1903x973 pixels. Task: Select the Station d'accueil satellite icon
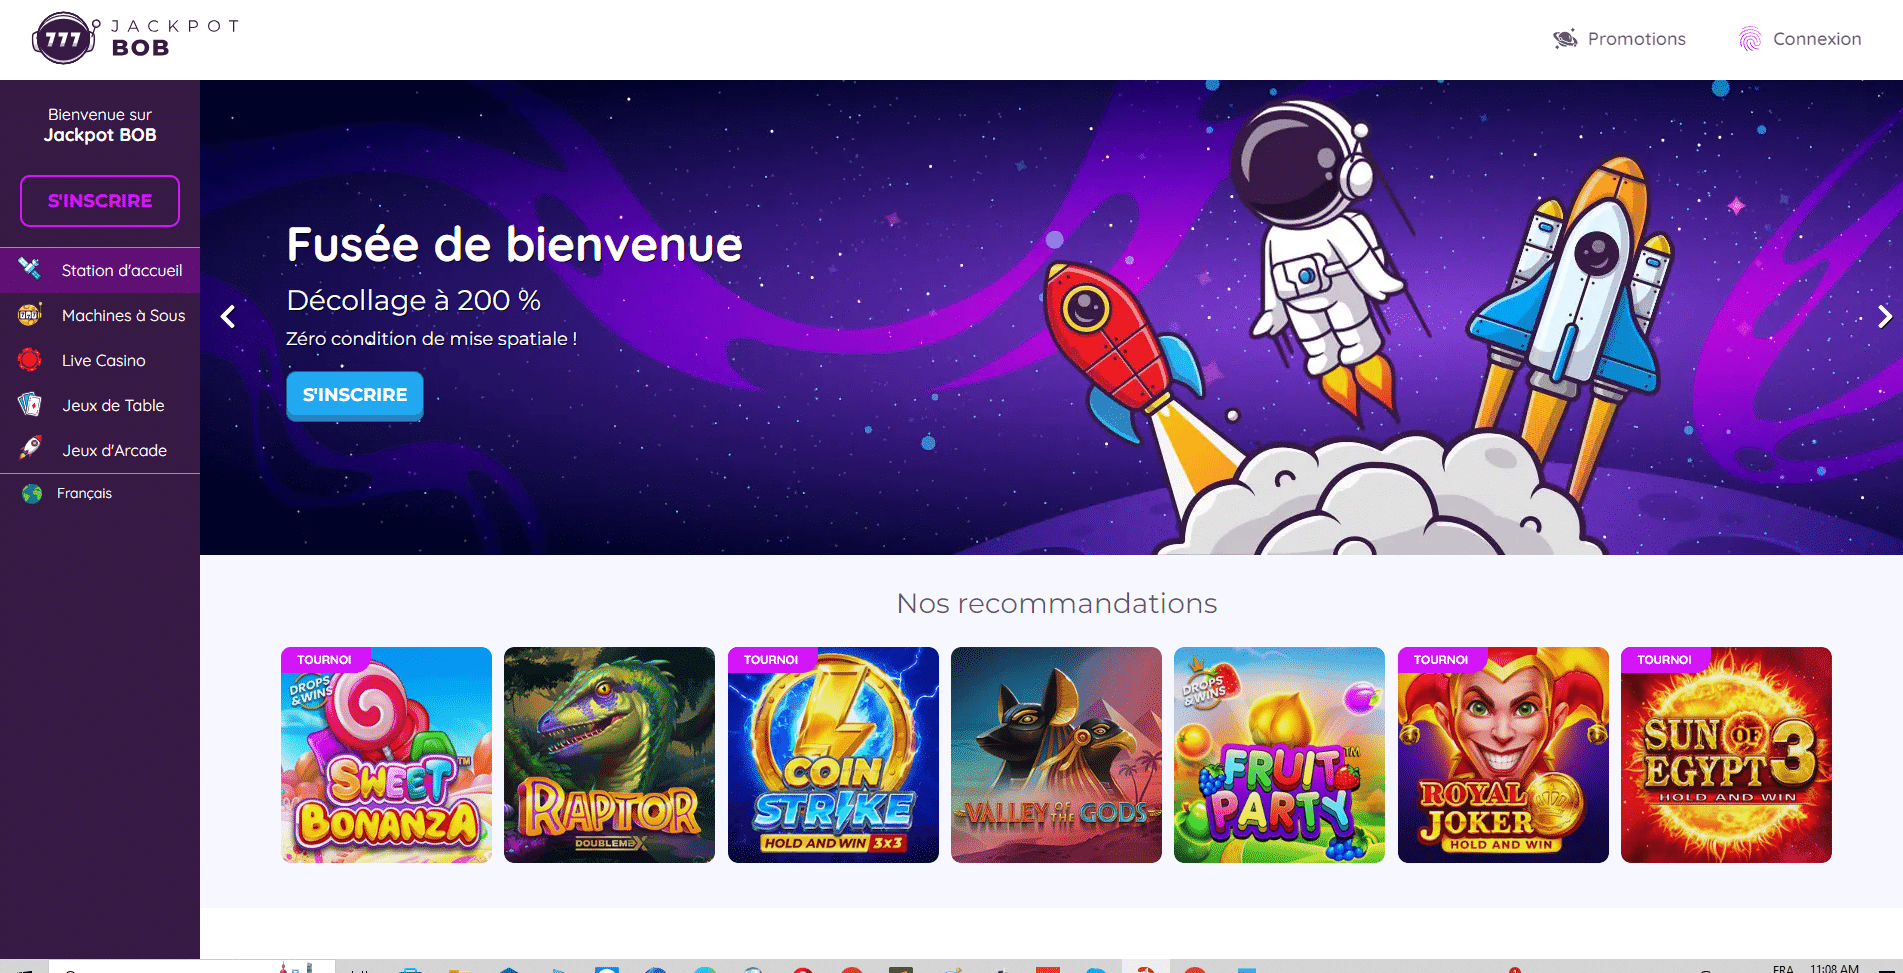(x=30, y=269)
